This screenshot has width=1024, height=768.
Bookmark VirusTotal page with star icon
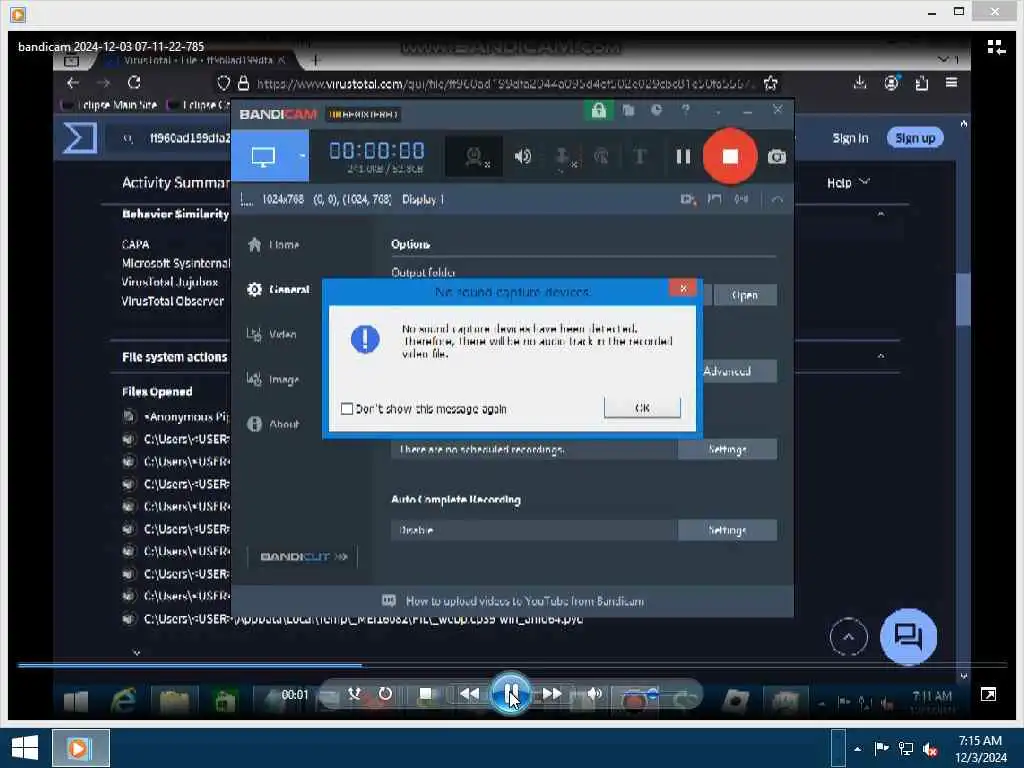[771, 83]
